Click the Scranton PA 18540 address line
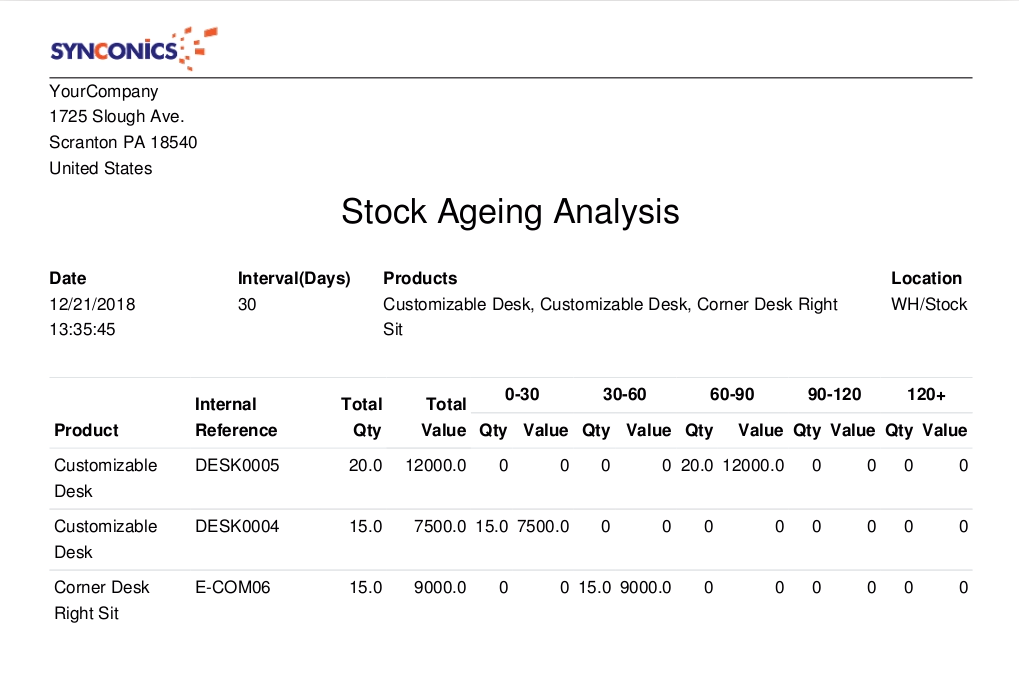This screenshot has width=1019, height=691. tap(123, 143)
